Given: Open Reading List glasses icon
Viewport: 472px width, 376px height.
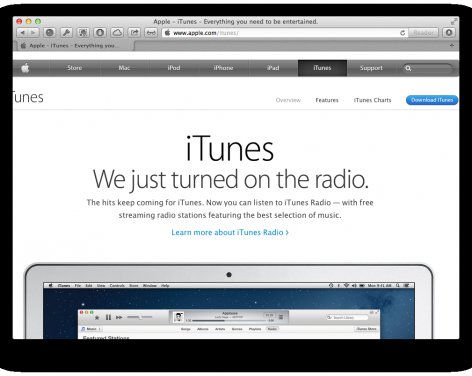Looking at the screenshot, I should pos(151,33).
